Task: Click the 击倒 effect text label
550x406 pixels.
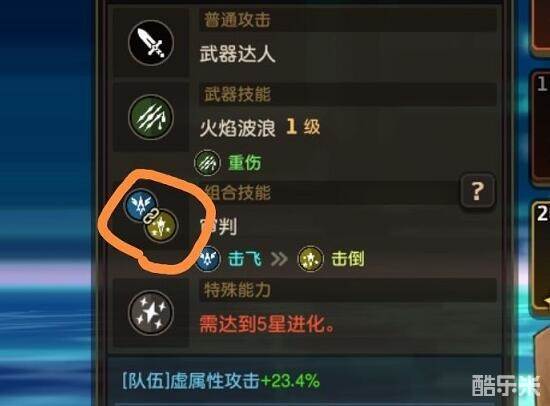Action: [348, 259]
